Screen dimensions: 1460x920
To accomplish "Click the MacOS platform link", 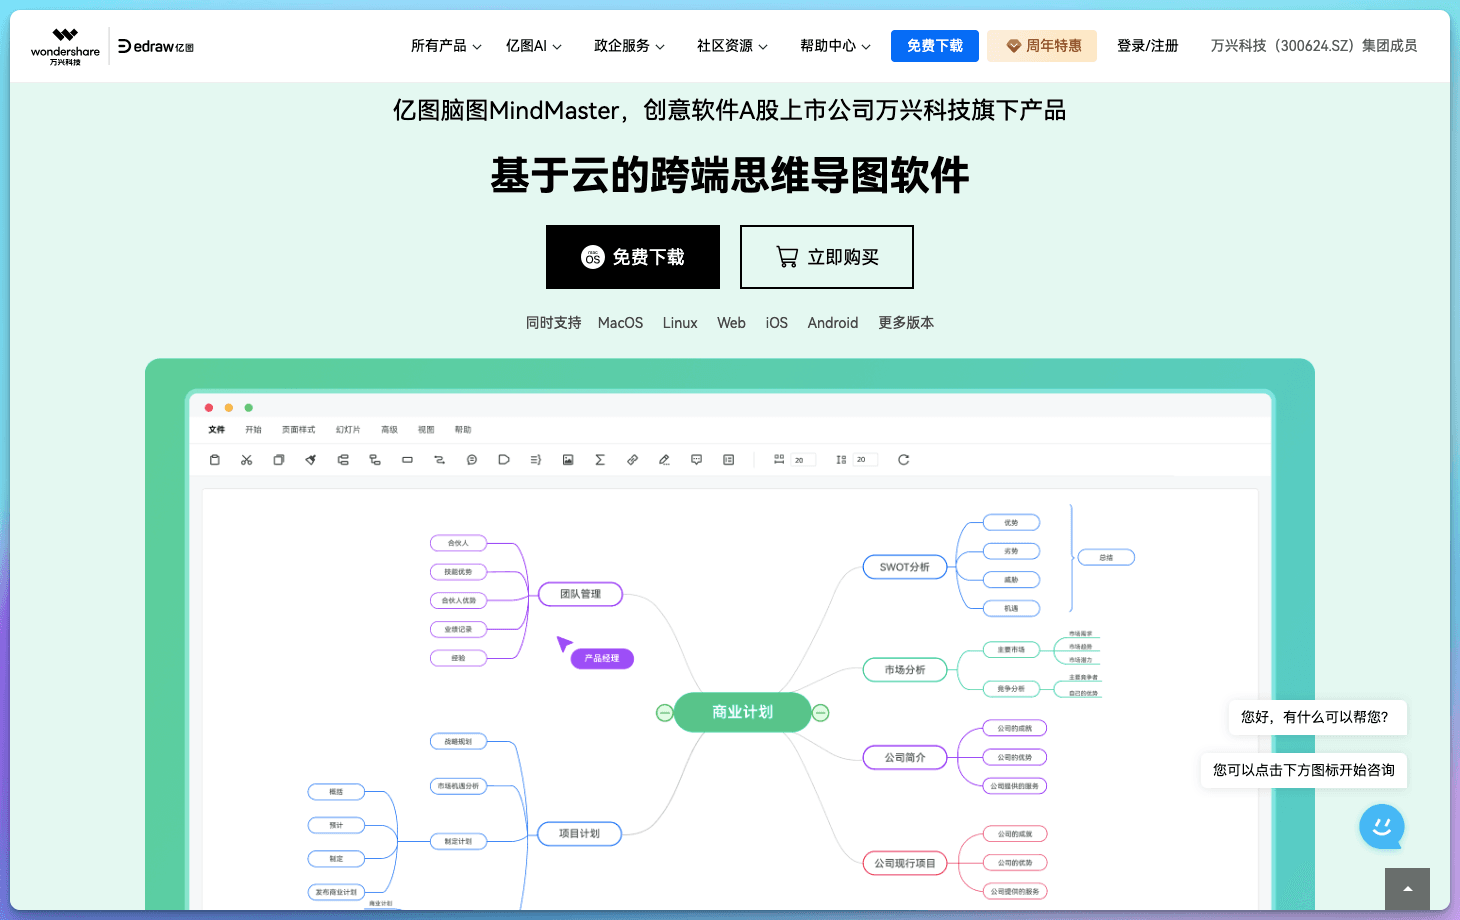I will pyautogui.click(x=620, y=323).
